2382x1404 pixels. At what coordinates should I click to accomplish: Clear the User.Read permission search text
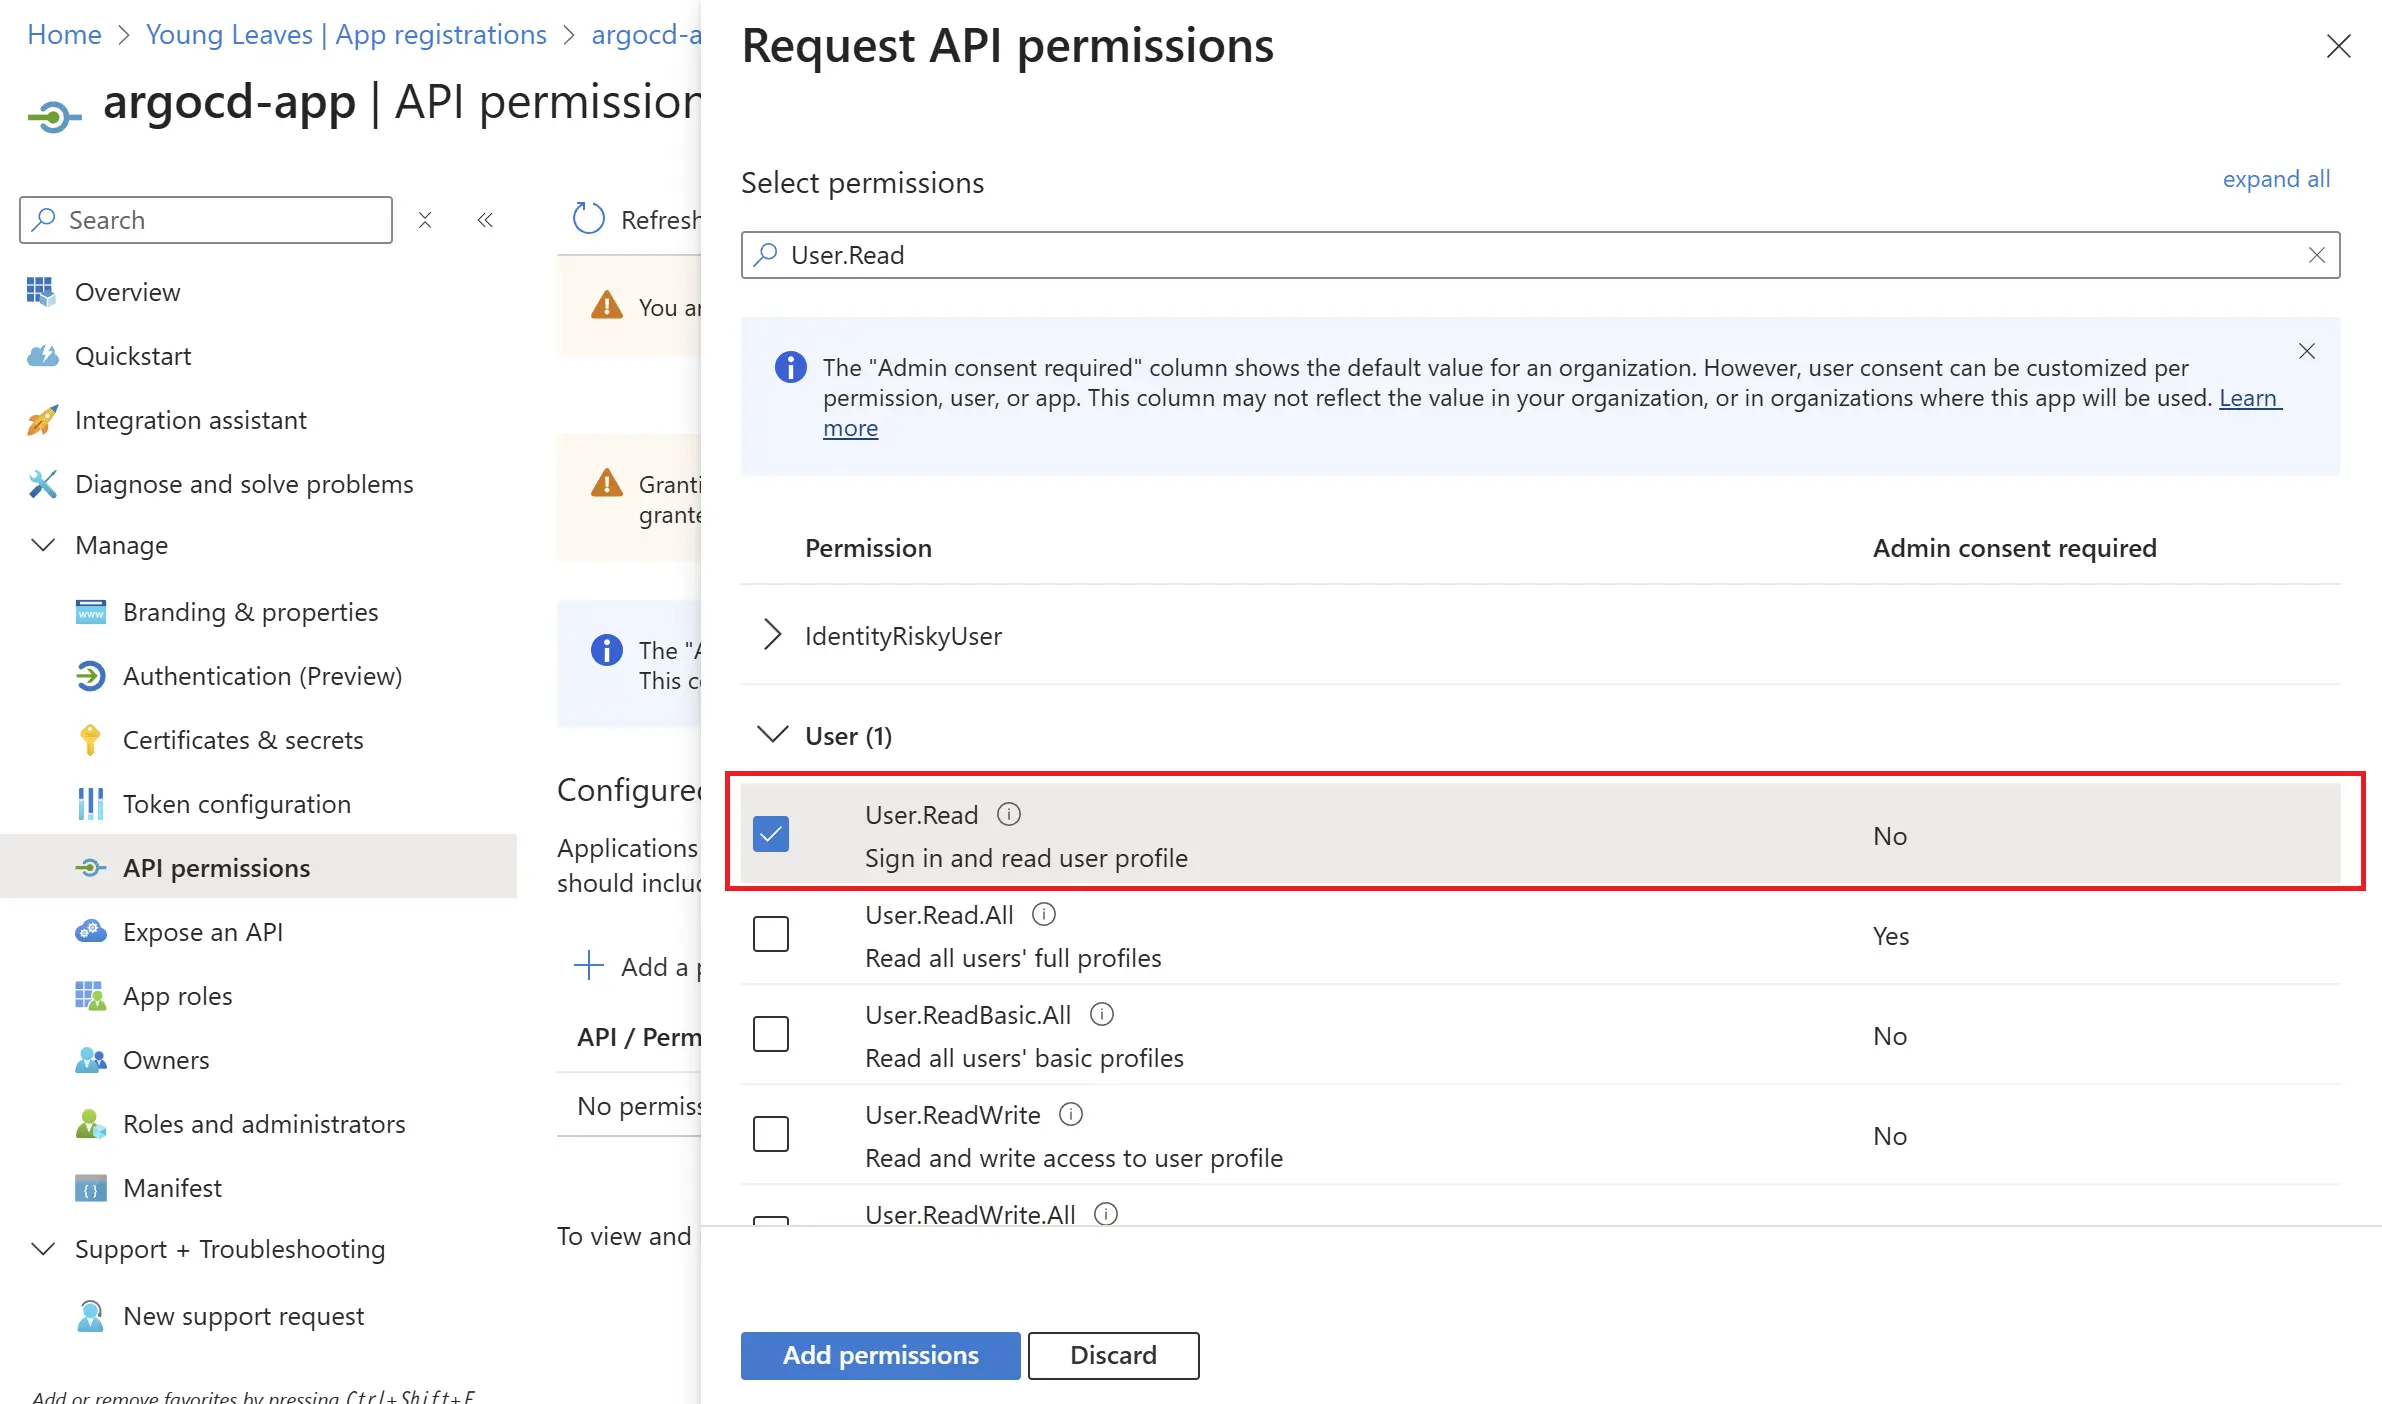pyautogui.click(x=2317, y=255)
